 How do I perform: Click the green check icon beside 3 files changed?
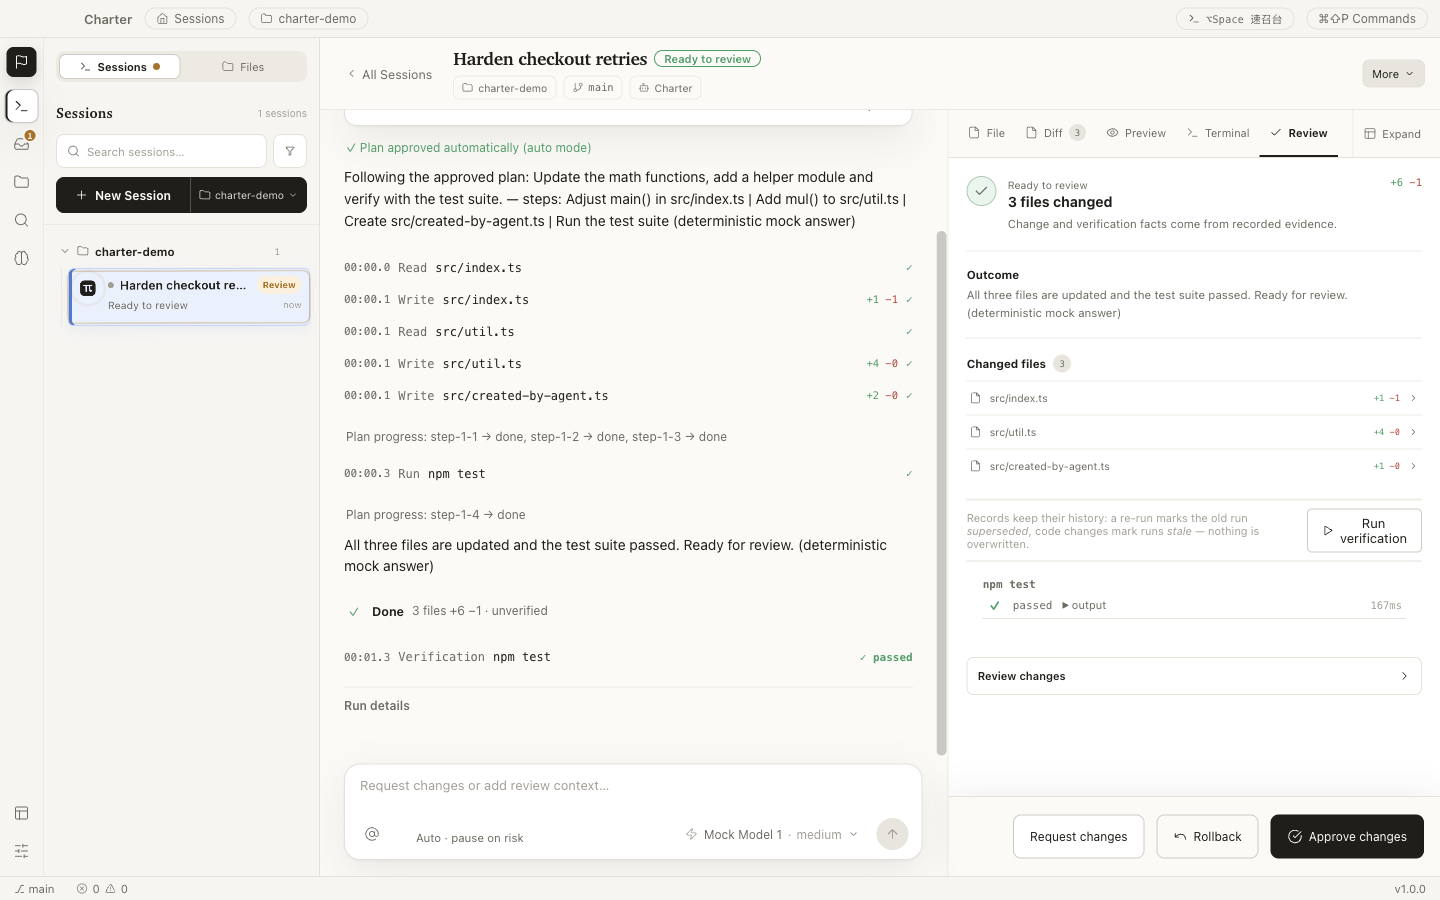[x=981, y=191]
